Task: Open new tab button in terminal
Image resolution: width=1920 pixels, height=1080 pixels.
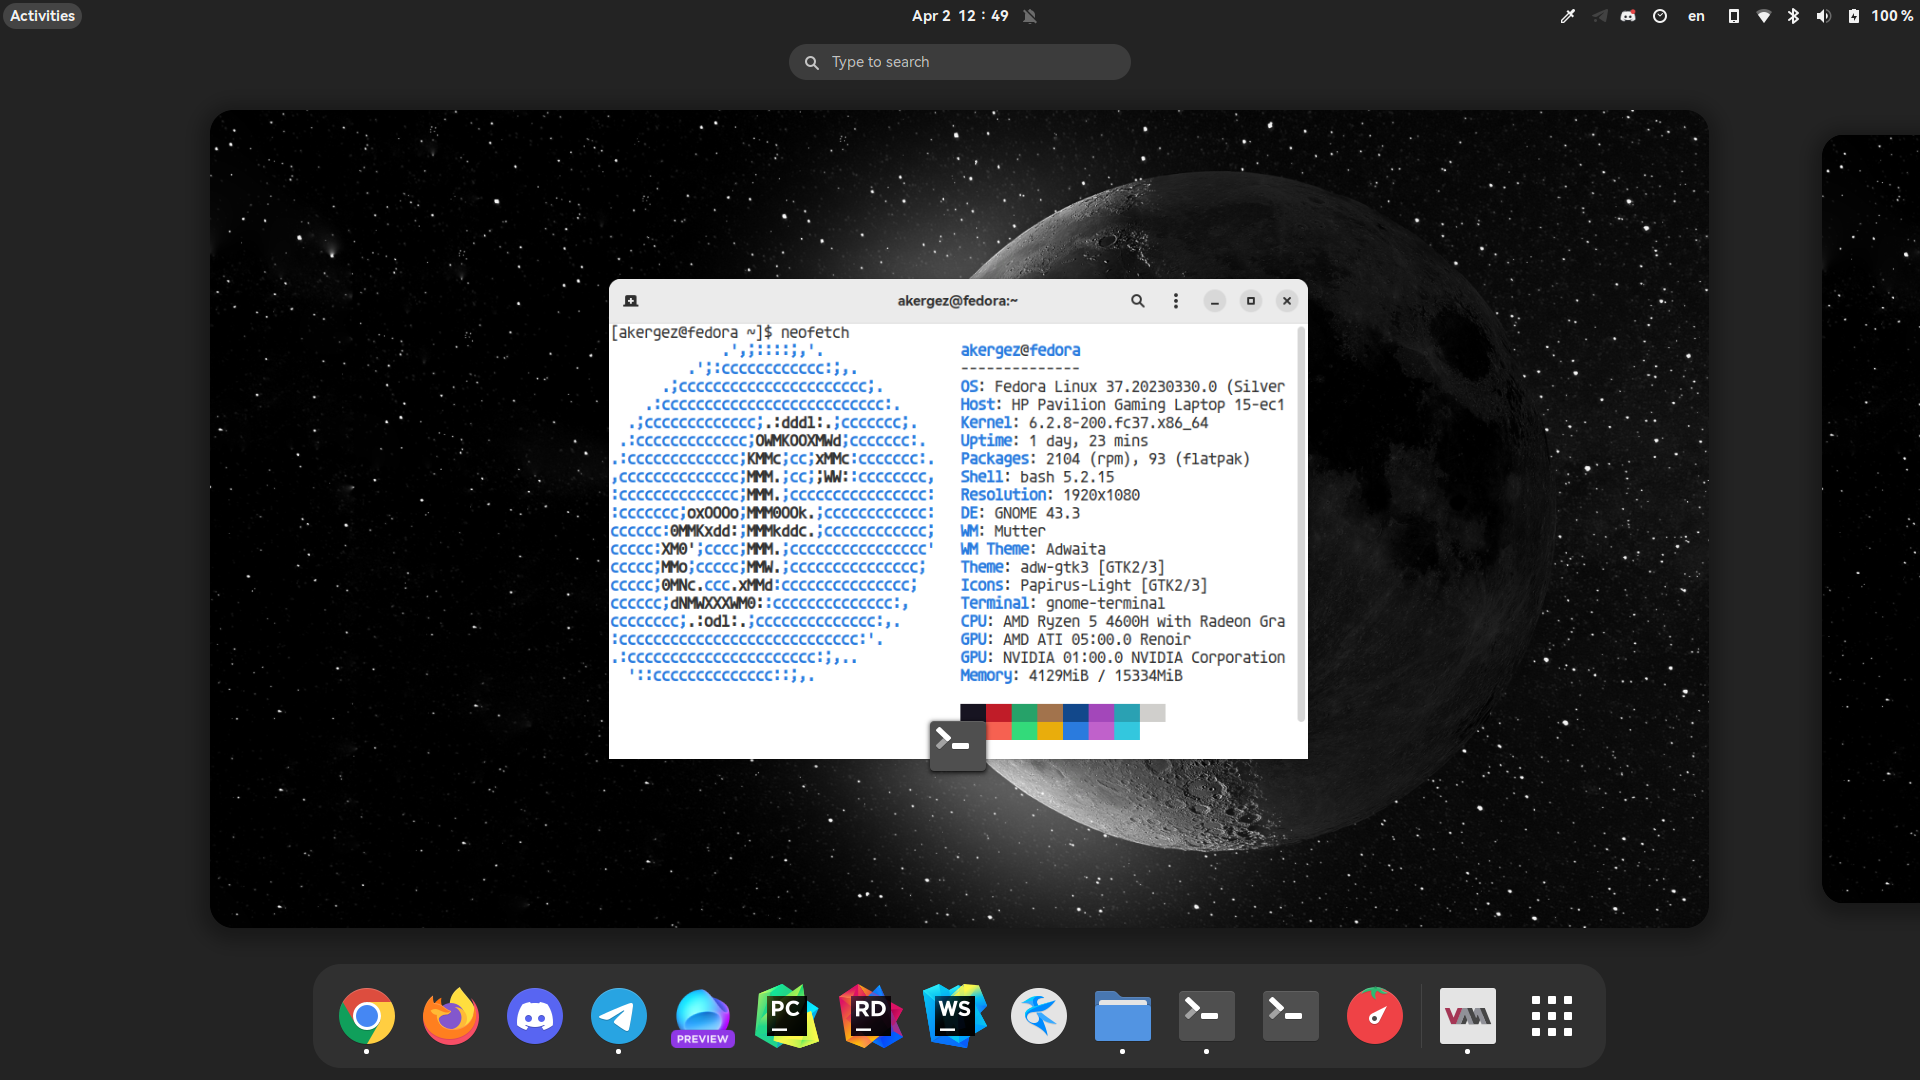Action: pyautogui.click(x=631, y=301)
